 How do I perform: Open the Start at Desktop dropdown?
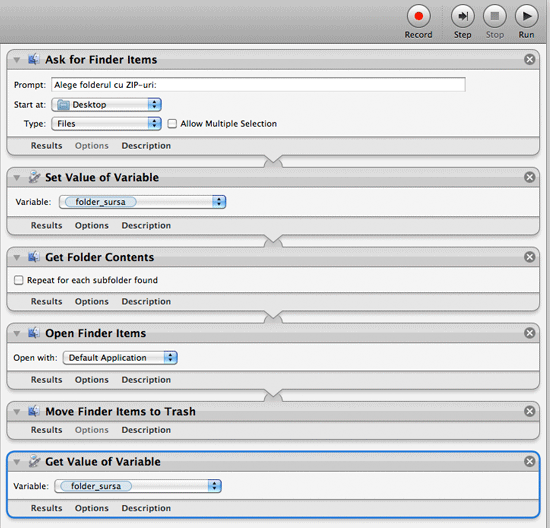pos(106,105)
